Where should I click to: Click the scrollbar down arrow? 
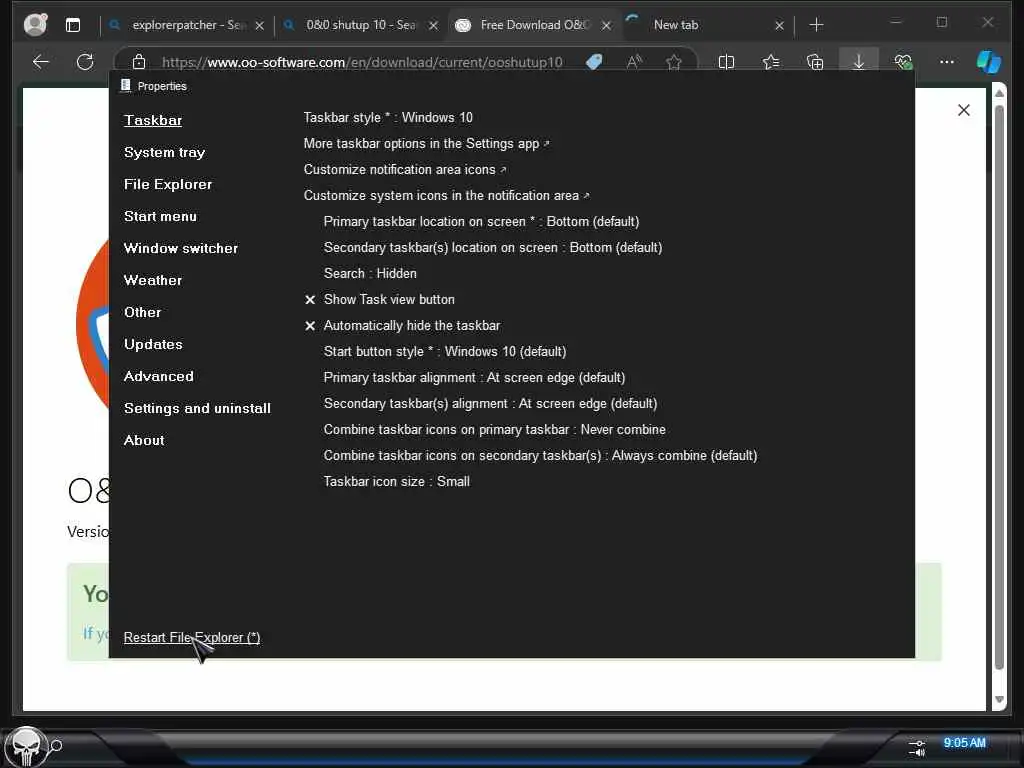click(999, 699)
